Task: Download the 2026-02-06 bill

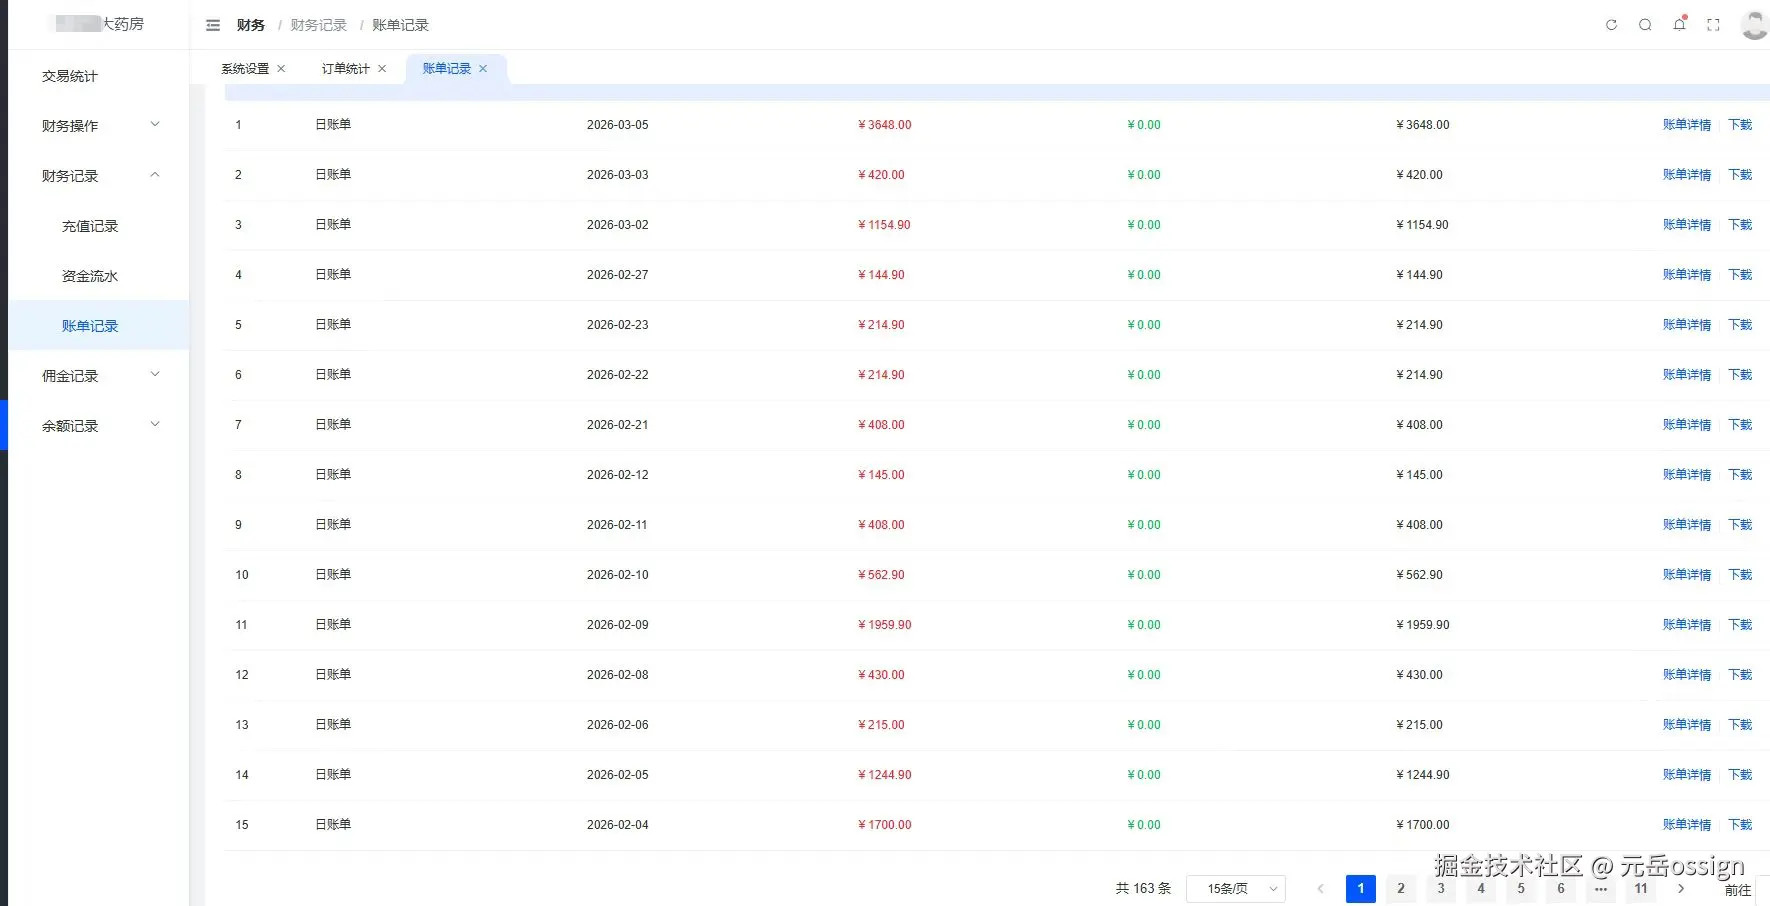Action: pyautogui.click(x=1741, y=725)
